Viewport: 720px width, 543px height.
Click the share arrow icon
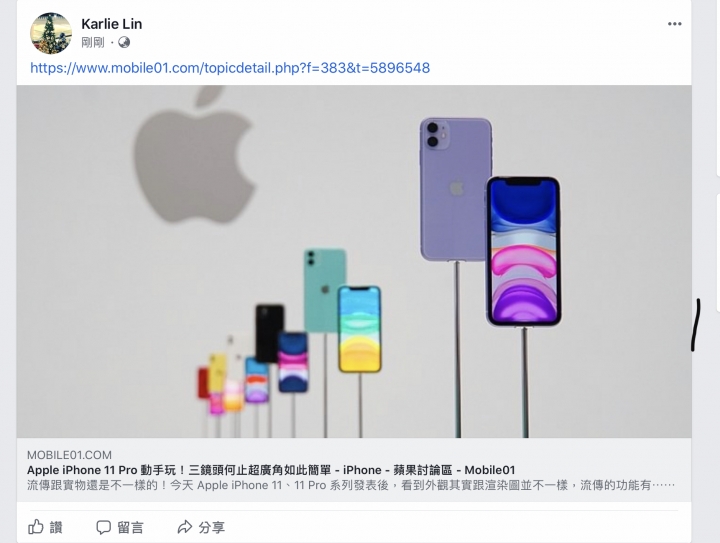[185, 527]
